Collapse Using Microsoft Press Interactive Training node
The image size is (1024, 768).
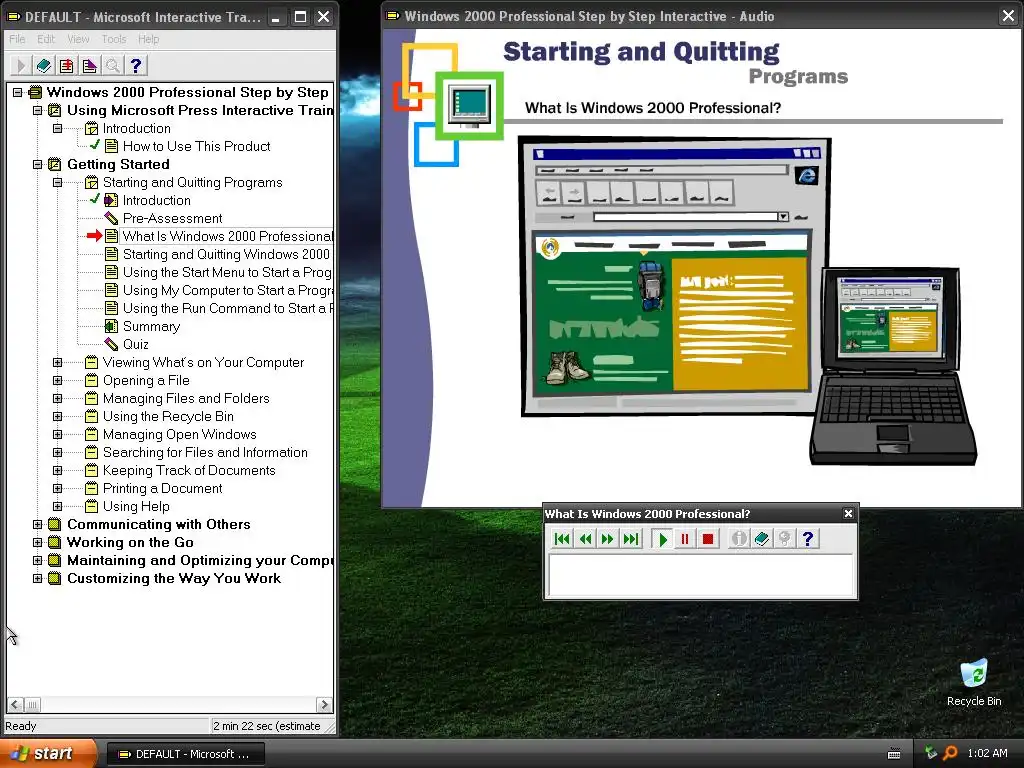coord(37,110)
